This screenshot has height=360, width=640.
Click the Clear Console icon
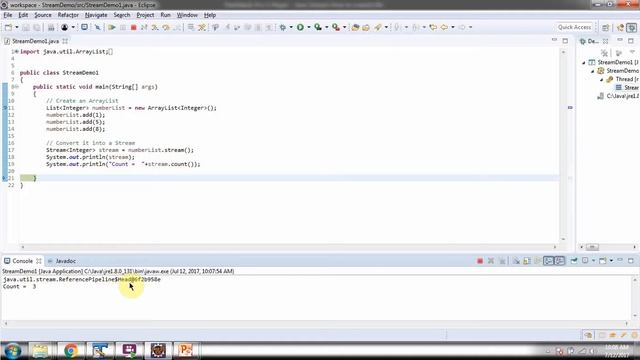point(516,261)
